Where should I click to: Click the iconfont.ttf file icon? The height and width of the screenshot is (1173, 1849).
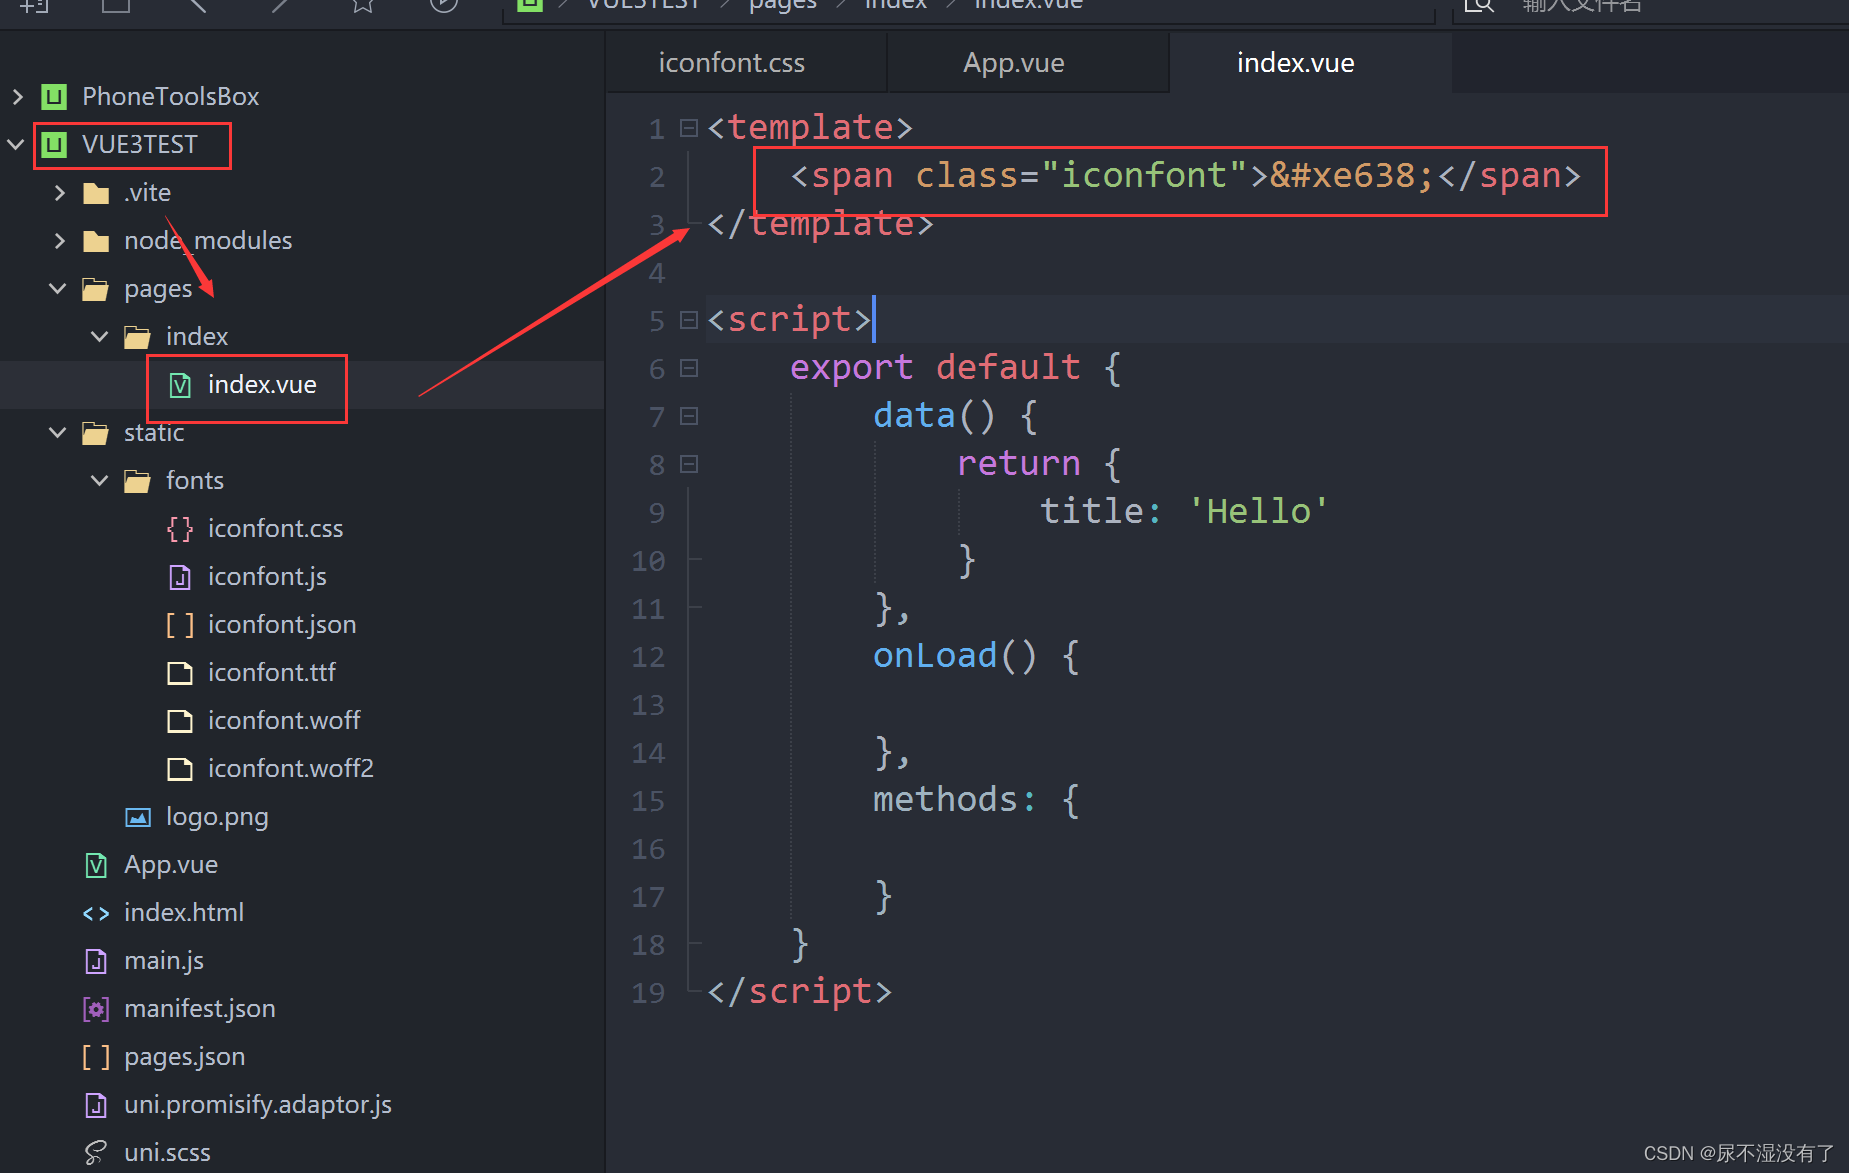click(x=180, y=673)
